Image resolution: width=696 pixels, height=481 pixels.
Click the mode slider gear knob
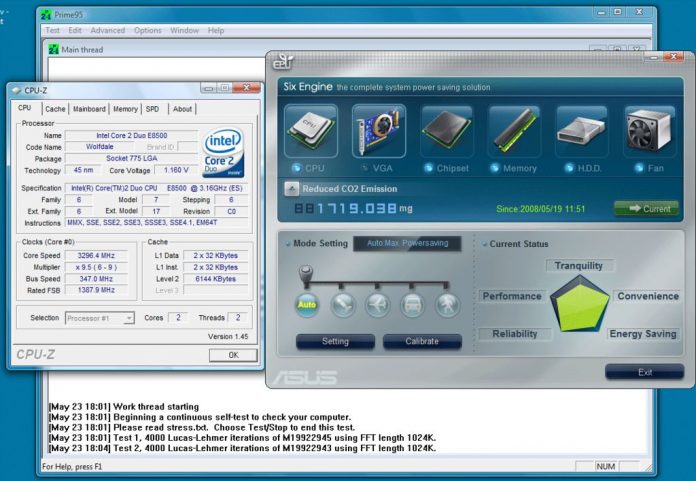click(305, 274)
